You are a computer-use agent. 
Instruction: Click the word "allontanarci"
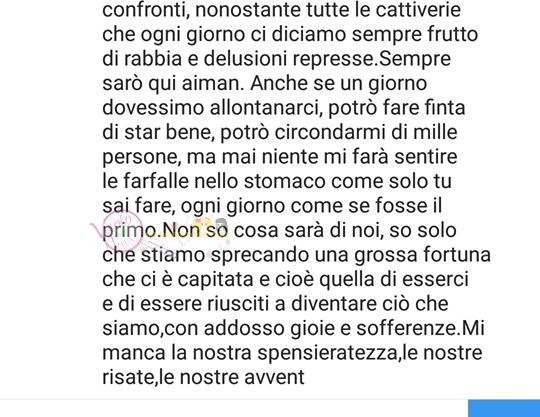click(x=266, y=108)
